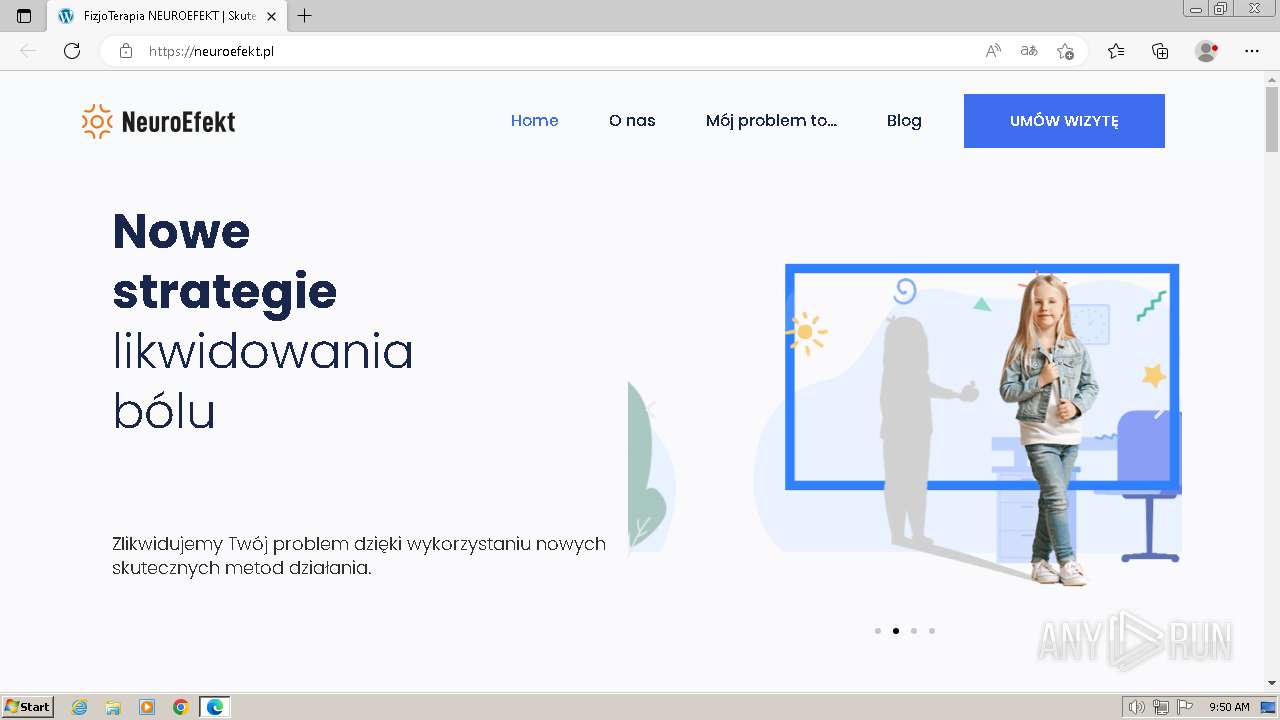1280x720 pixels.
Task: Open the Windows Start menu
Action: coord(28,707)
